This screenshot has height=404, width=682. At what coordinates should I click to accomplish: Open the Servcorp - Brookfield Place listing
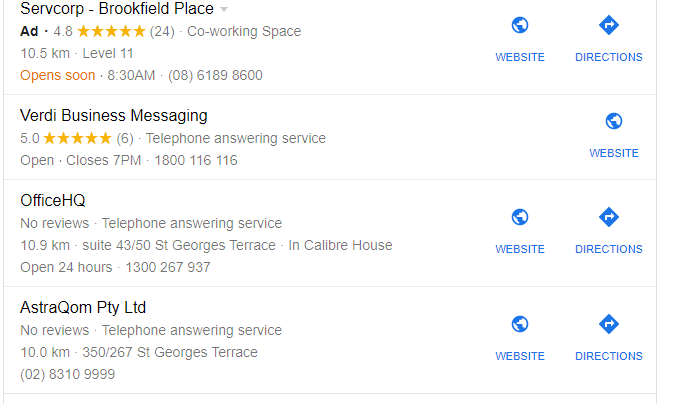pyautogui.click(x=117, y=9)
